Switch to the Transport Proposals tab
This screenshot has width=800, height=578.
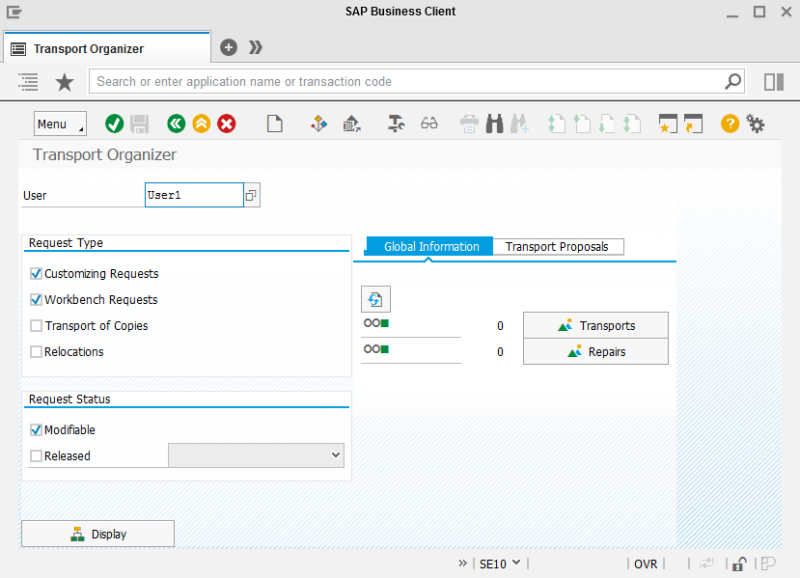pos(557,247)
